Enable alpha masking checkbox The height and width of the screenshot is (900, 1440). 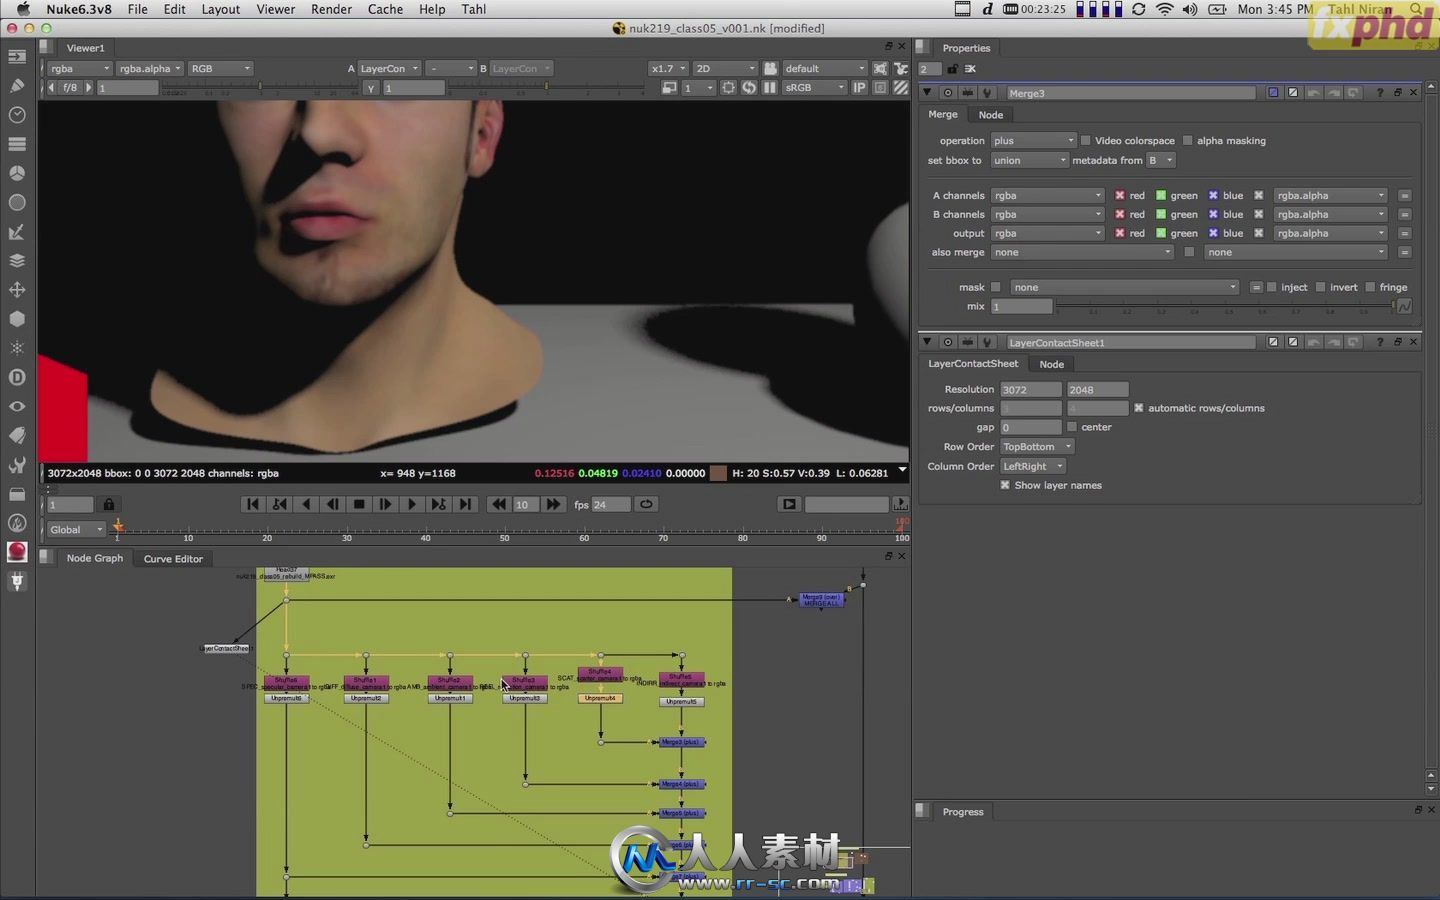tap(1188, 141)
